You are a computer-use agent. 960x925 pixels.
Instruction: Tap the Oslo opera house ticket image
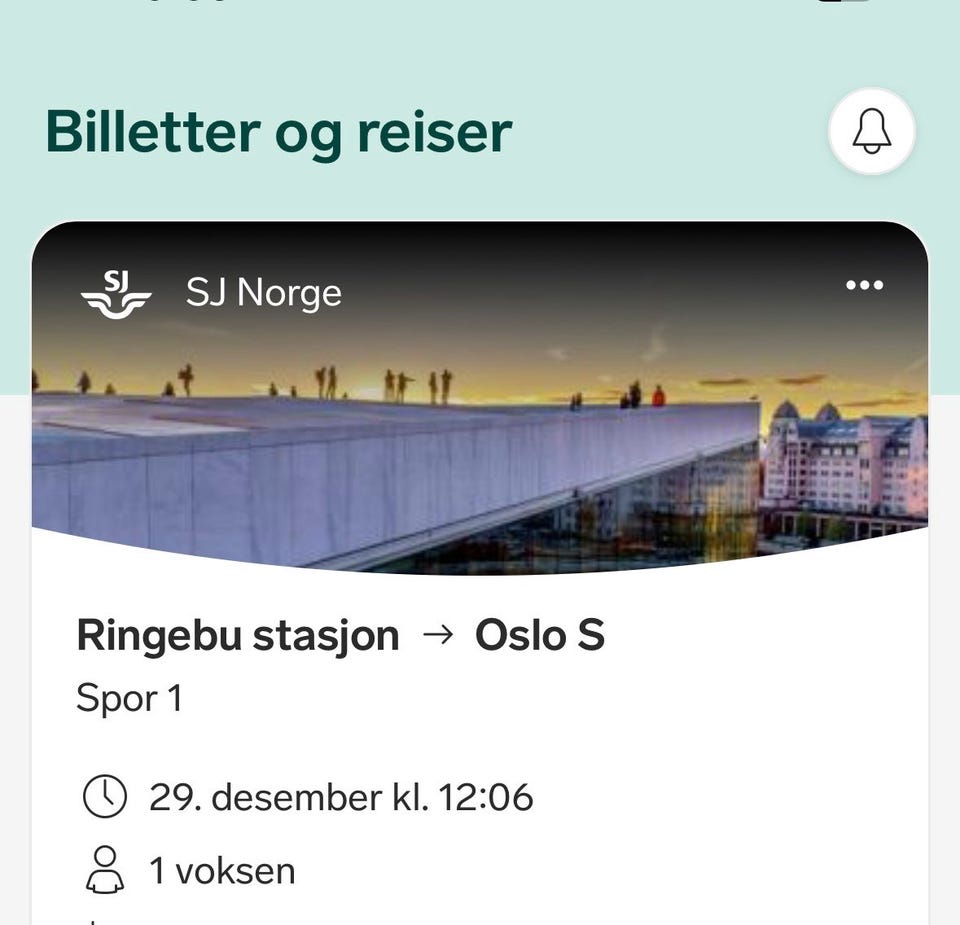[480, 450]
